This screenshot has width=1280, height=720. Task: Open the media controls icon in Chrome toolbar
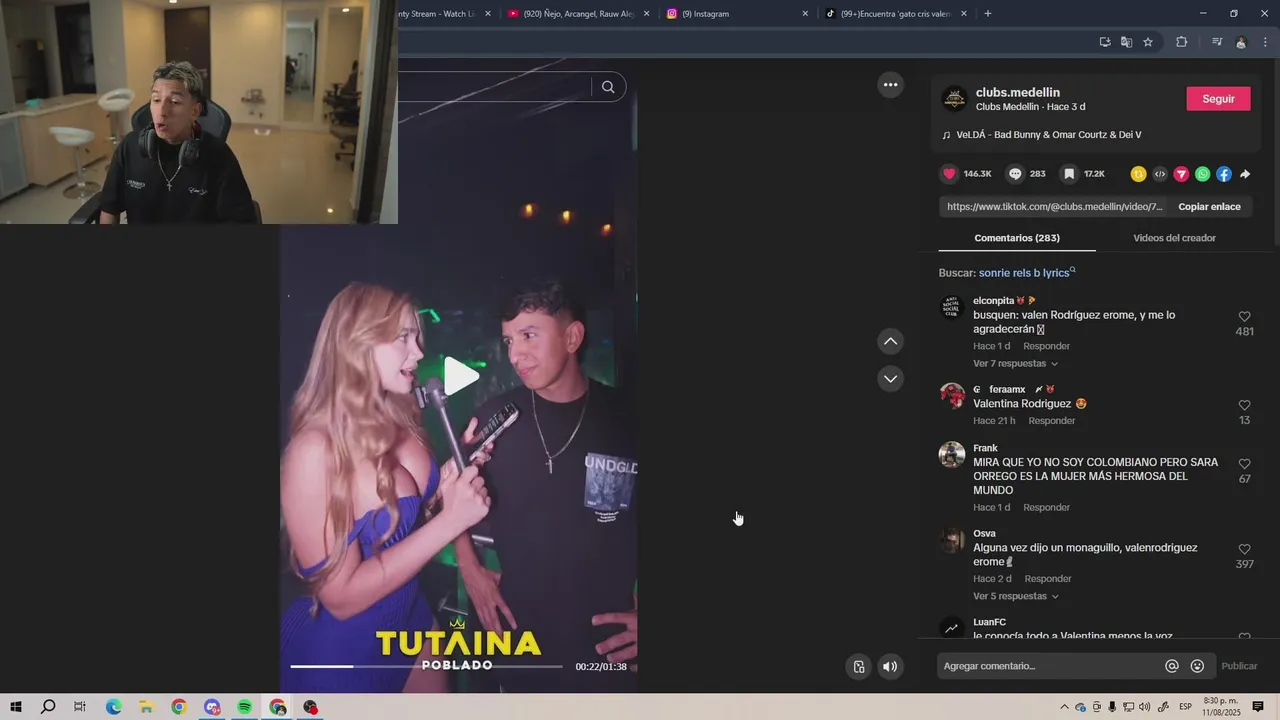pos(1217,42)
